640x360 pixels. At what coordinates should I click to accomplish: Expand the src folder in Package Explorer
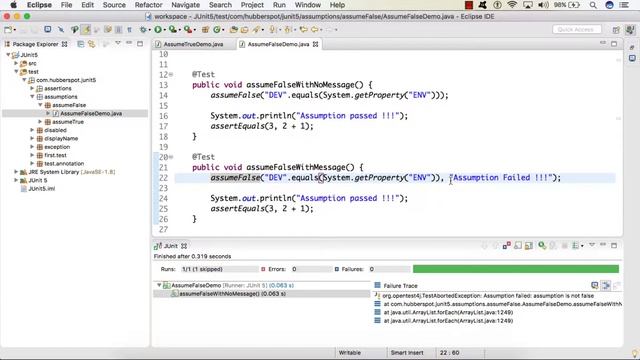16,63
